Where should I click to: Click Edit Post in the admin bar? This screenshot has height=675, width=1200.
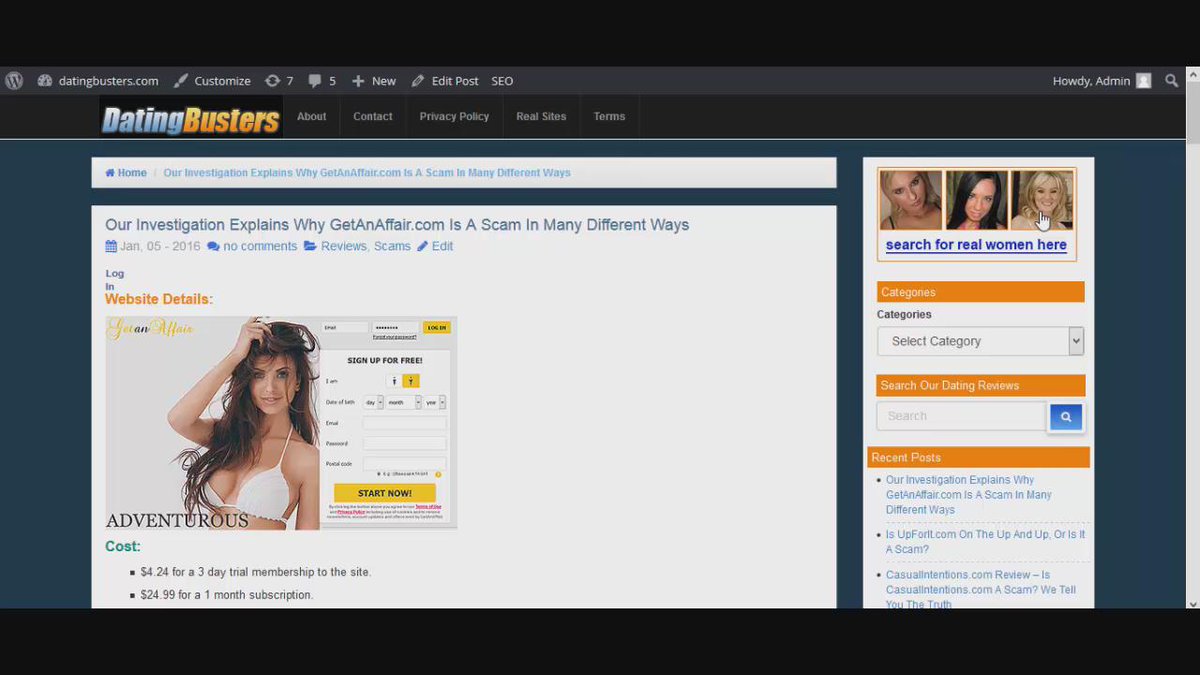tap(445, 81)
